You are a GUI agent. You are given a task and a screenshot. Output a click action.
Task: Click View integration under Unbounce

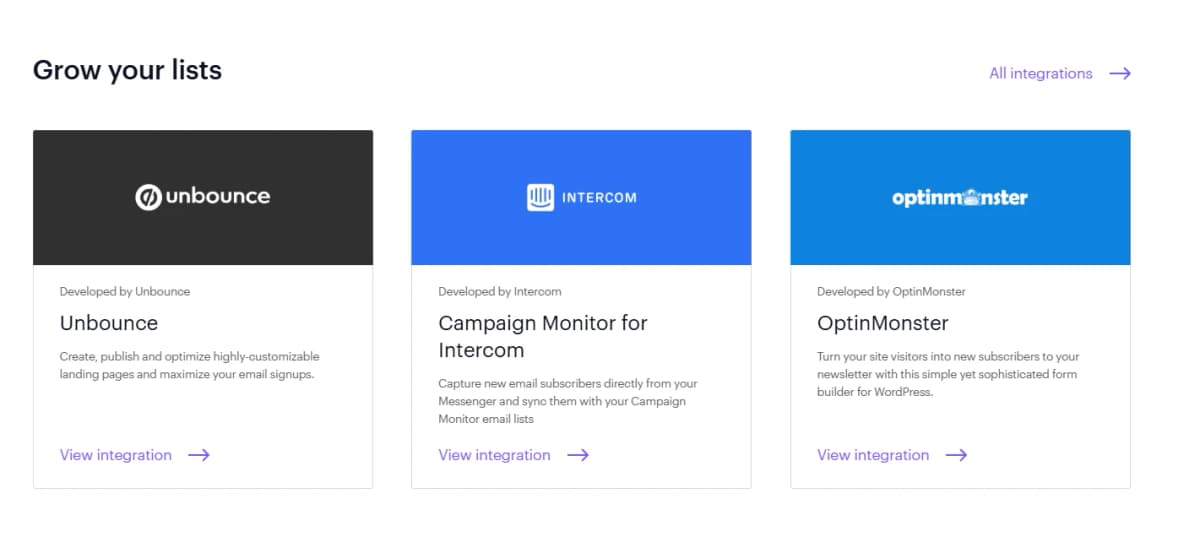click(116, 455)
